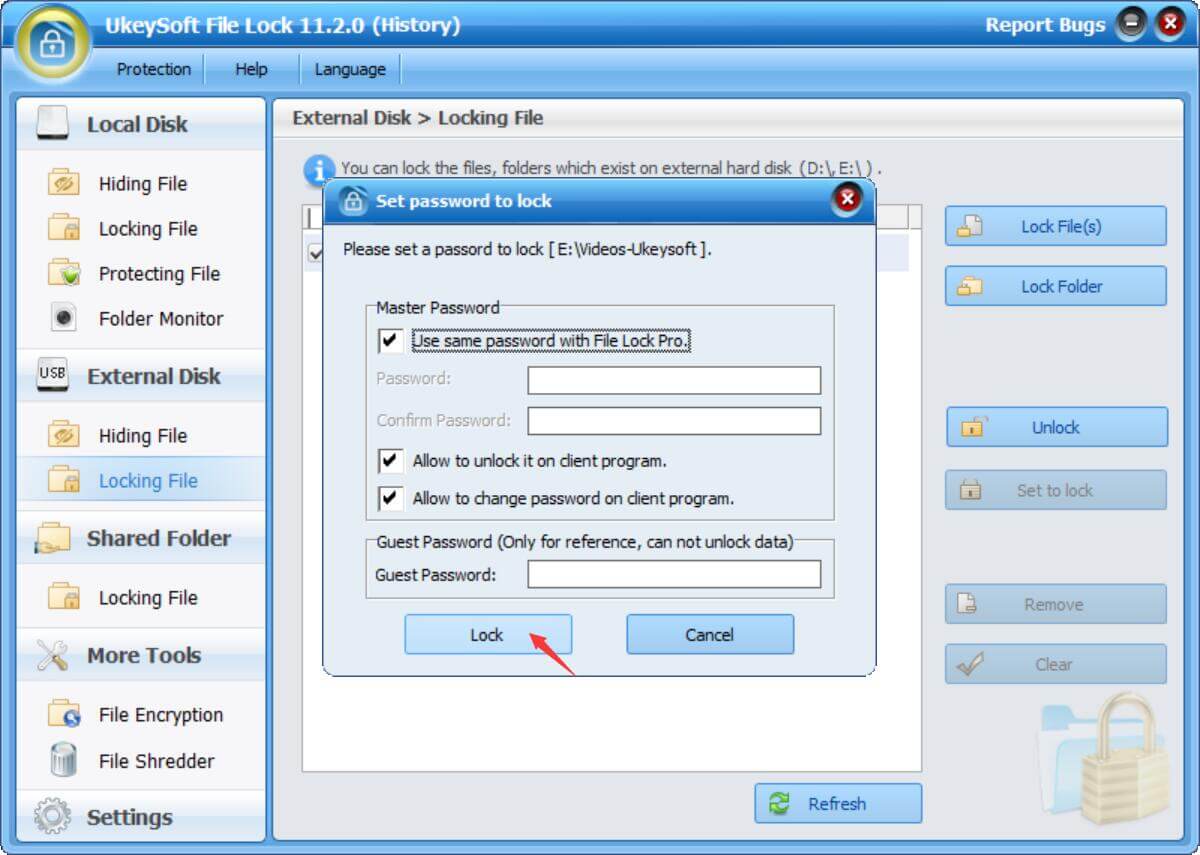
Task: Disable Allow to unlock it on client program
Action: (x=393, y=460)
